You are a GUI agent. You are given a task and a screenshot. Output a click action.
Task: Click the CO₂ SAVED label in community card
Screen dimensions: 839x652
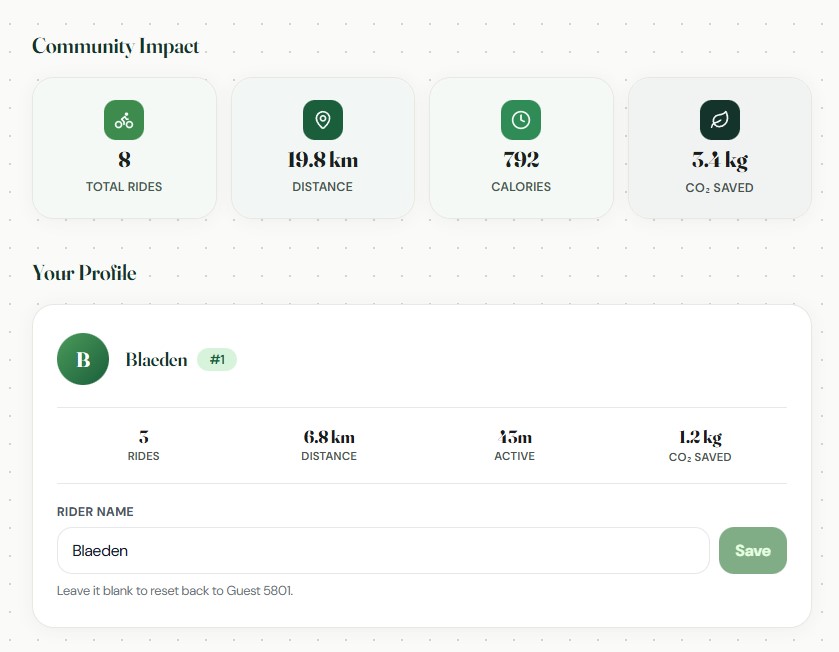point(719,188)
